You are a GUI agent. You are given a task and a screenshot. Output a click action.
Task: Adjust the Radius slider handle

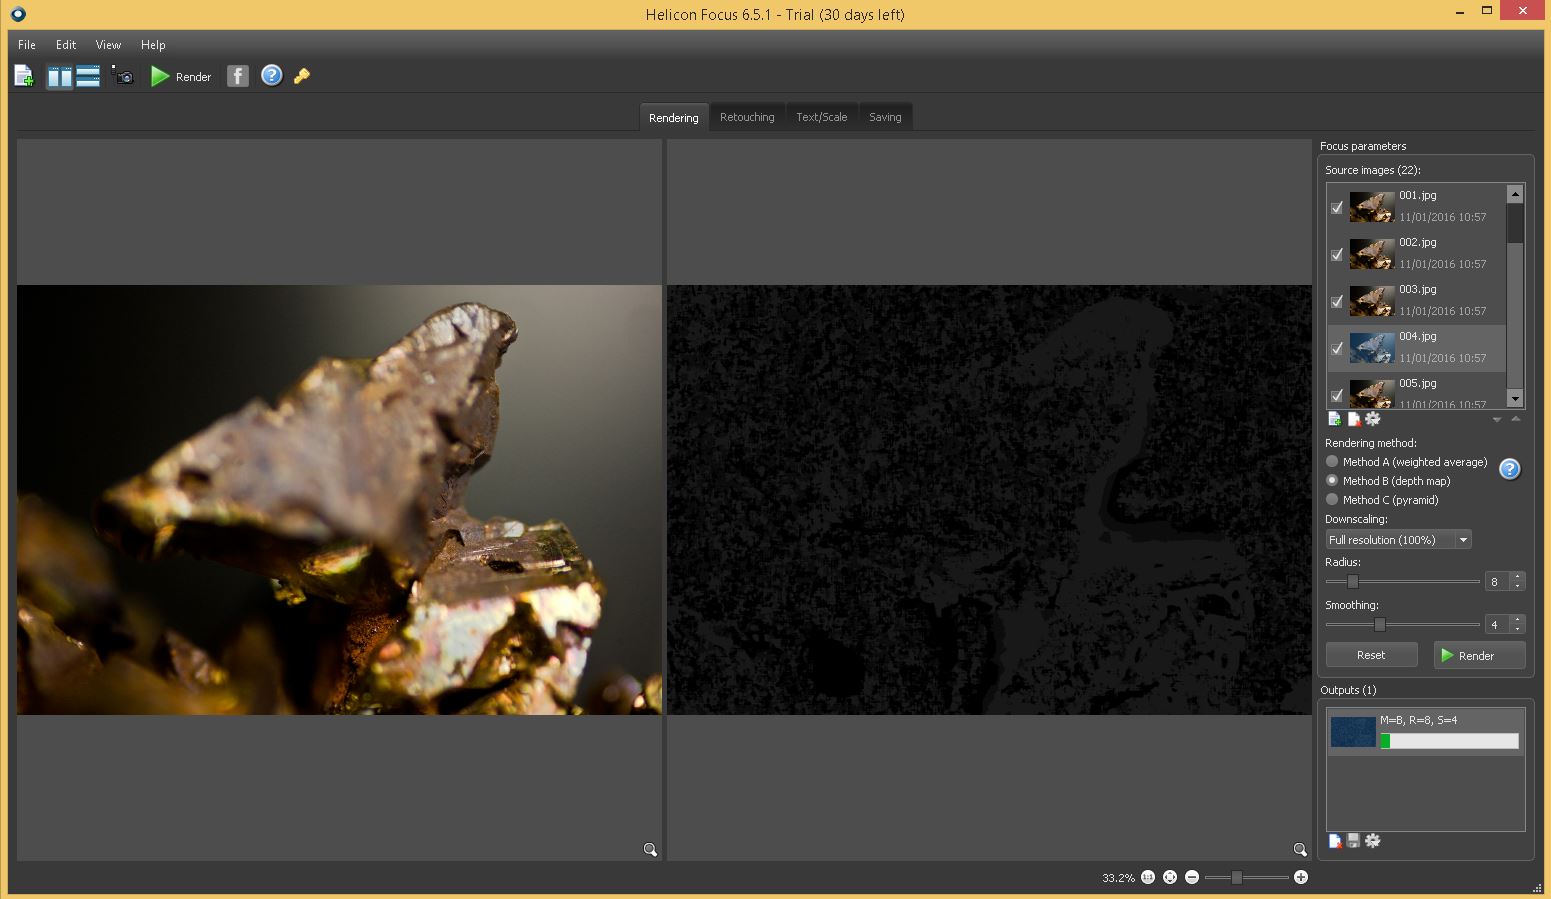[1353, 582]
